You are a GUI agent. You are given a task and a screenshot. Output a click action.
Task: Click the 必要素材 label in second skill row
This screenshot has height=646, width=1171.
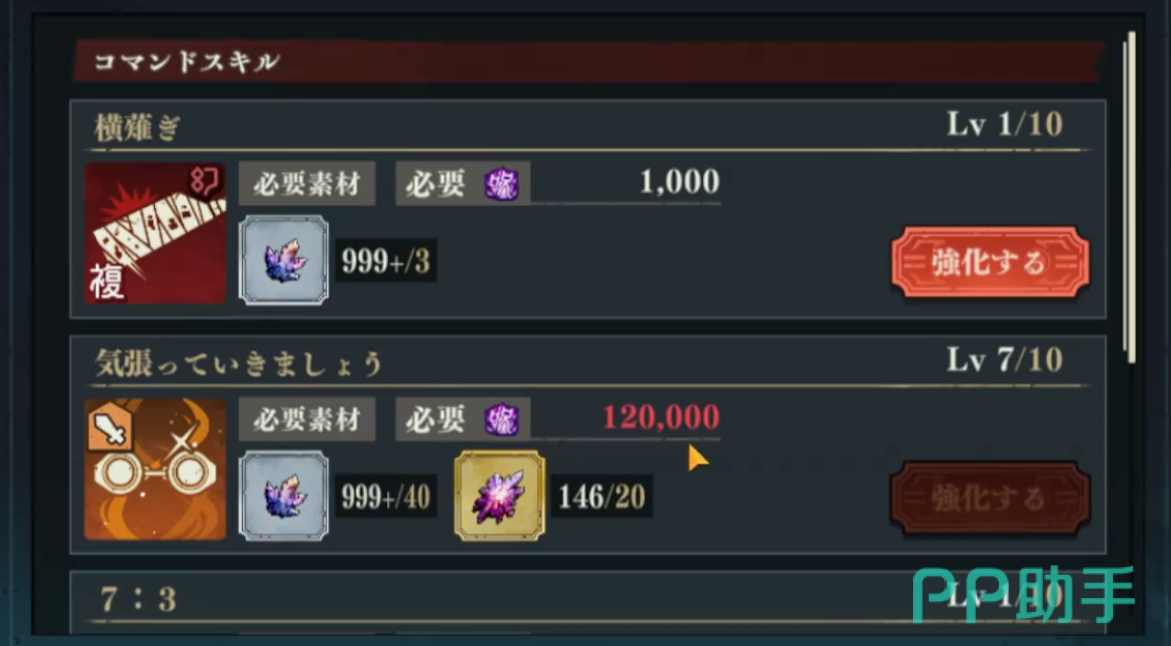point(307,420)
